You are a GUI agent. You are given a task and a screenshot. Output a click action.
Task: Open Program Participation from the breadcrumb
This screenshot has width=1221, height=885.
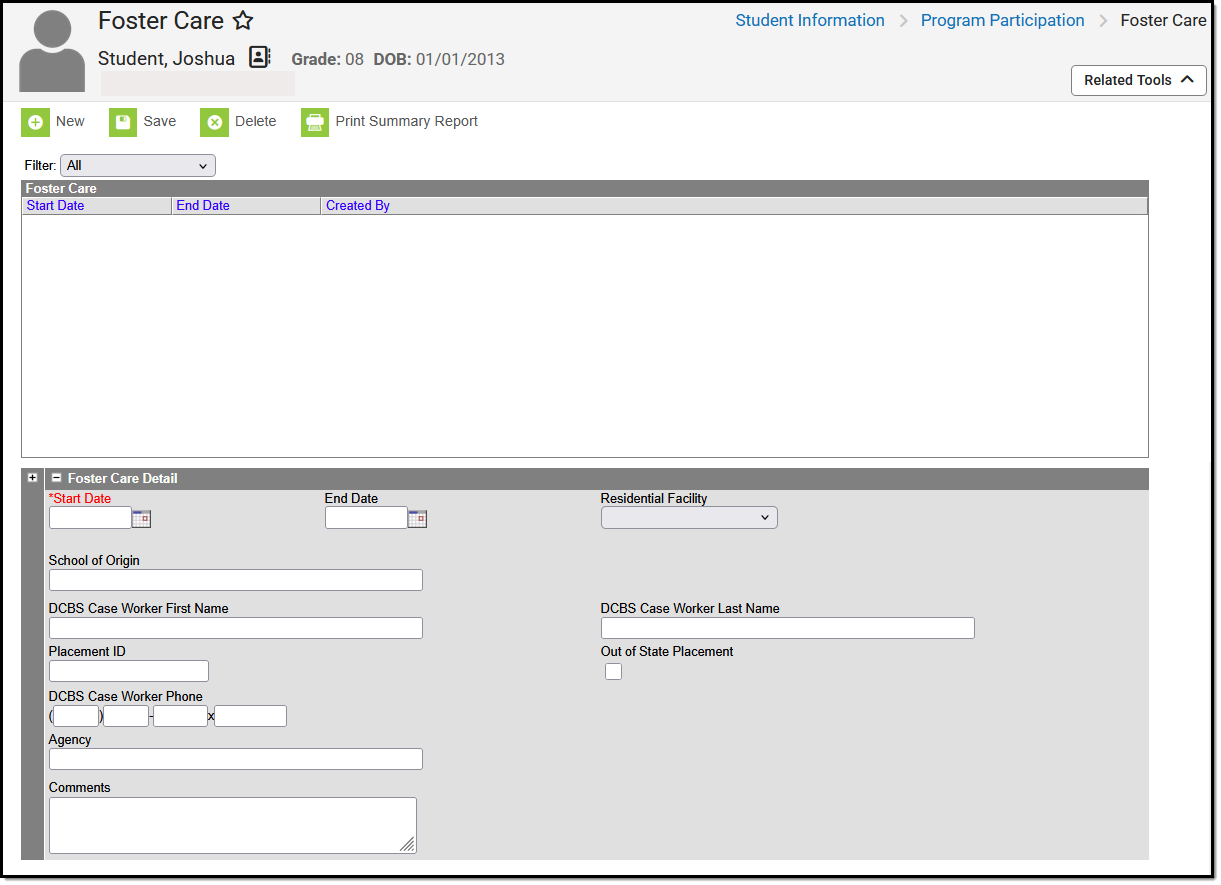1002,19
